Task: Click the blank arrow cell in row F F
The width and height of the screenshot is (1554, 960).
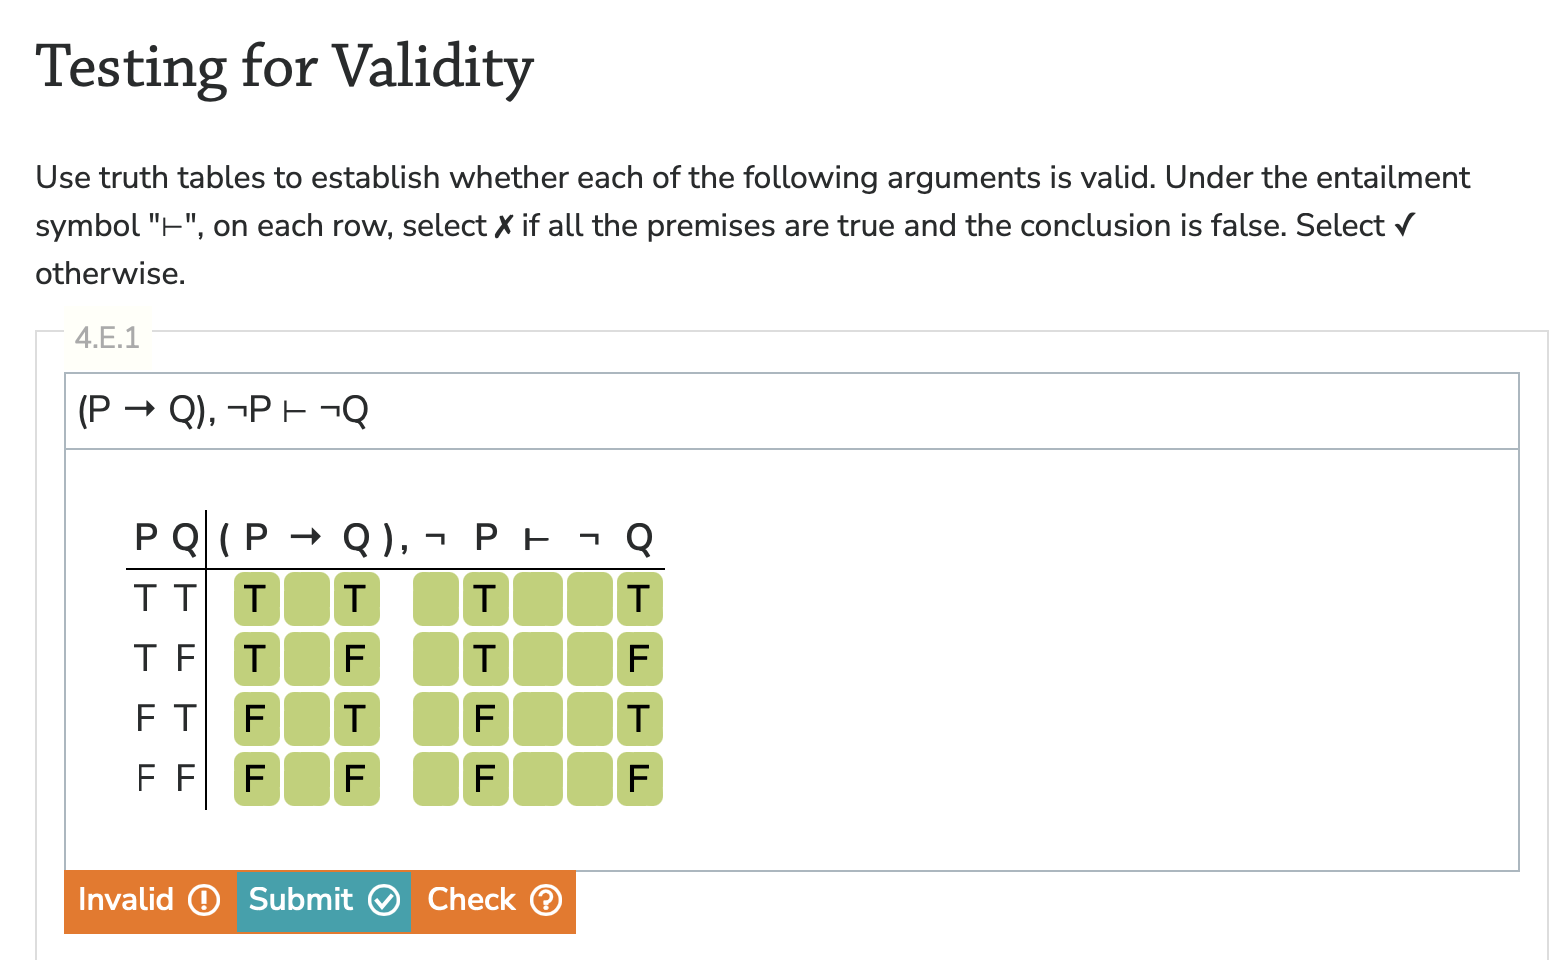Action: pyautogui.click(x=306, y=778)
